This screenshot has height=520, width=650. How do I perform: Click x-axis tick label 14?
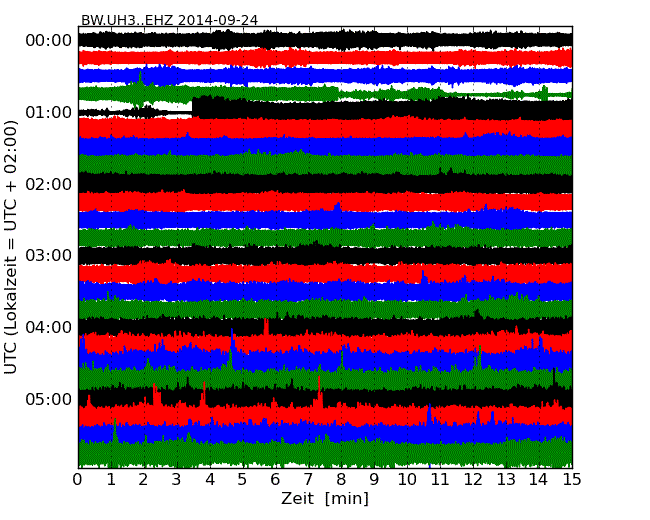[538, 480]
